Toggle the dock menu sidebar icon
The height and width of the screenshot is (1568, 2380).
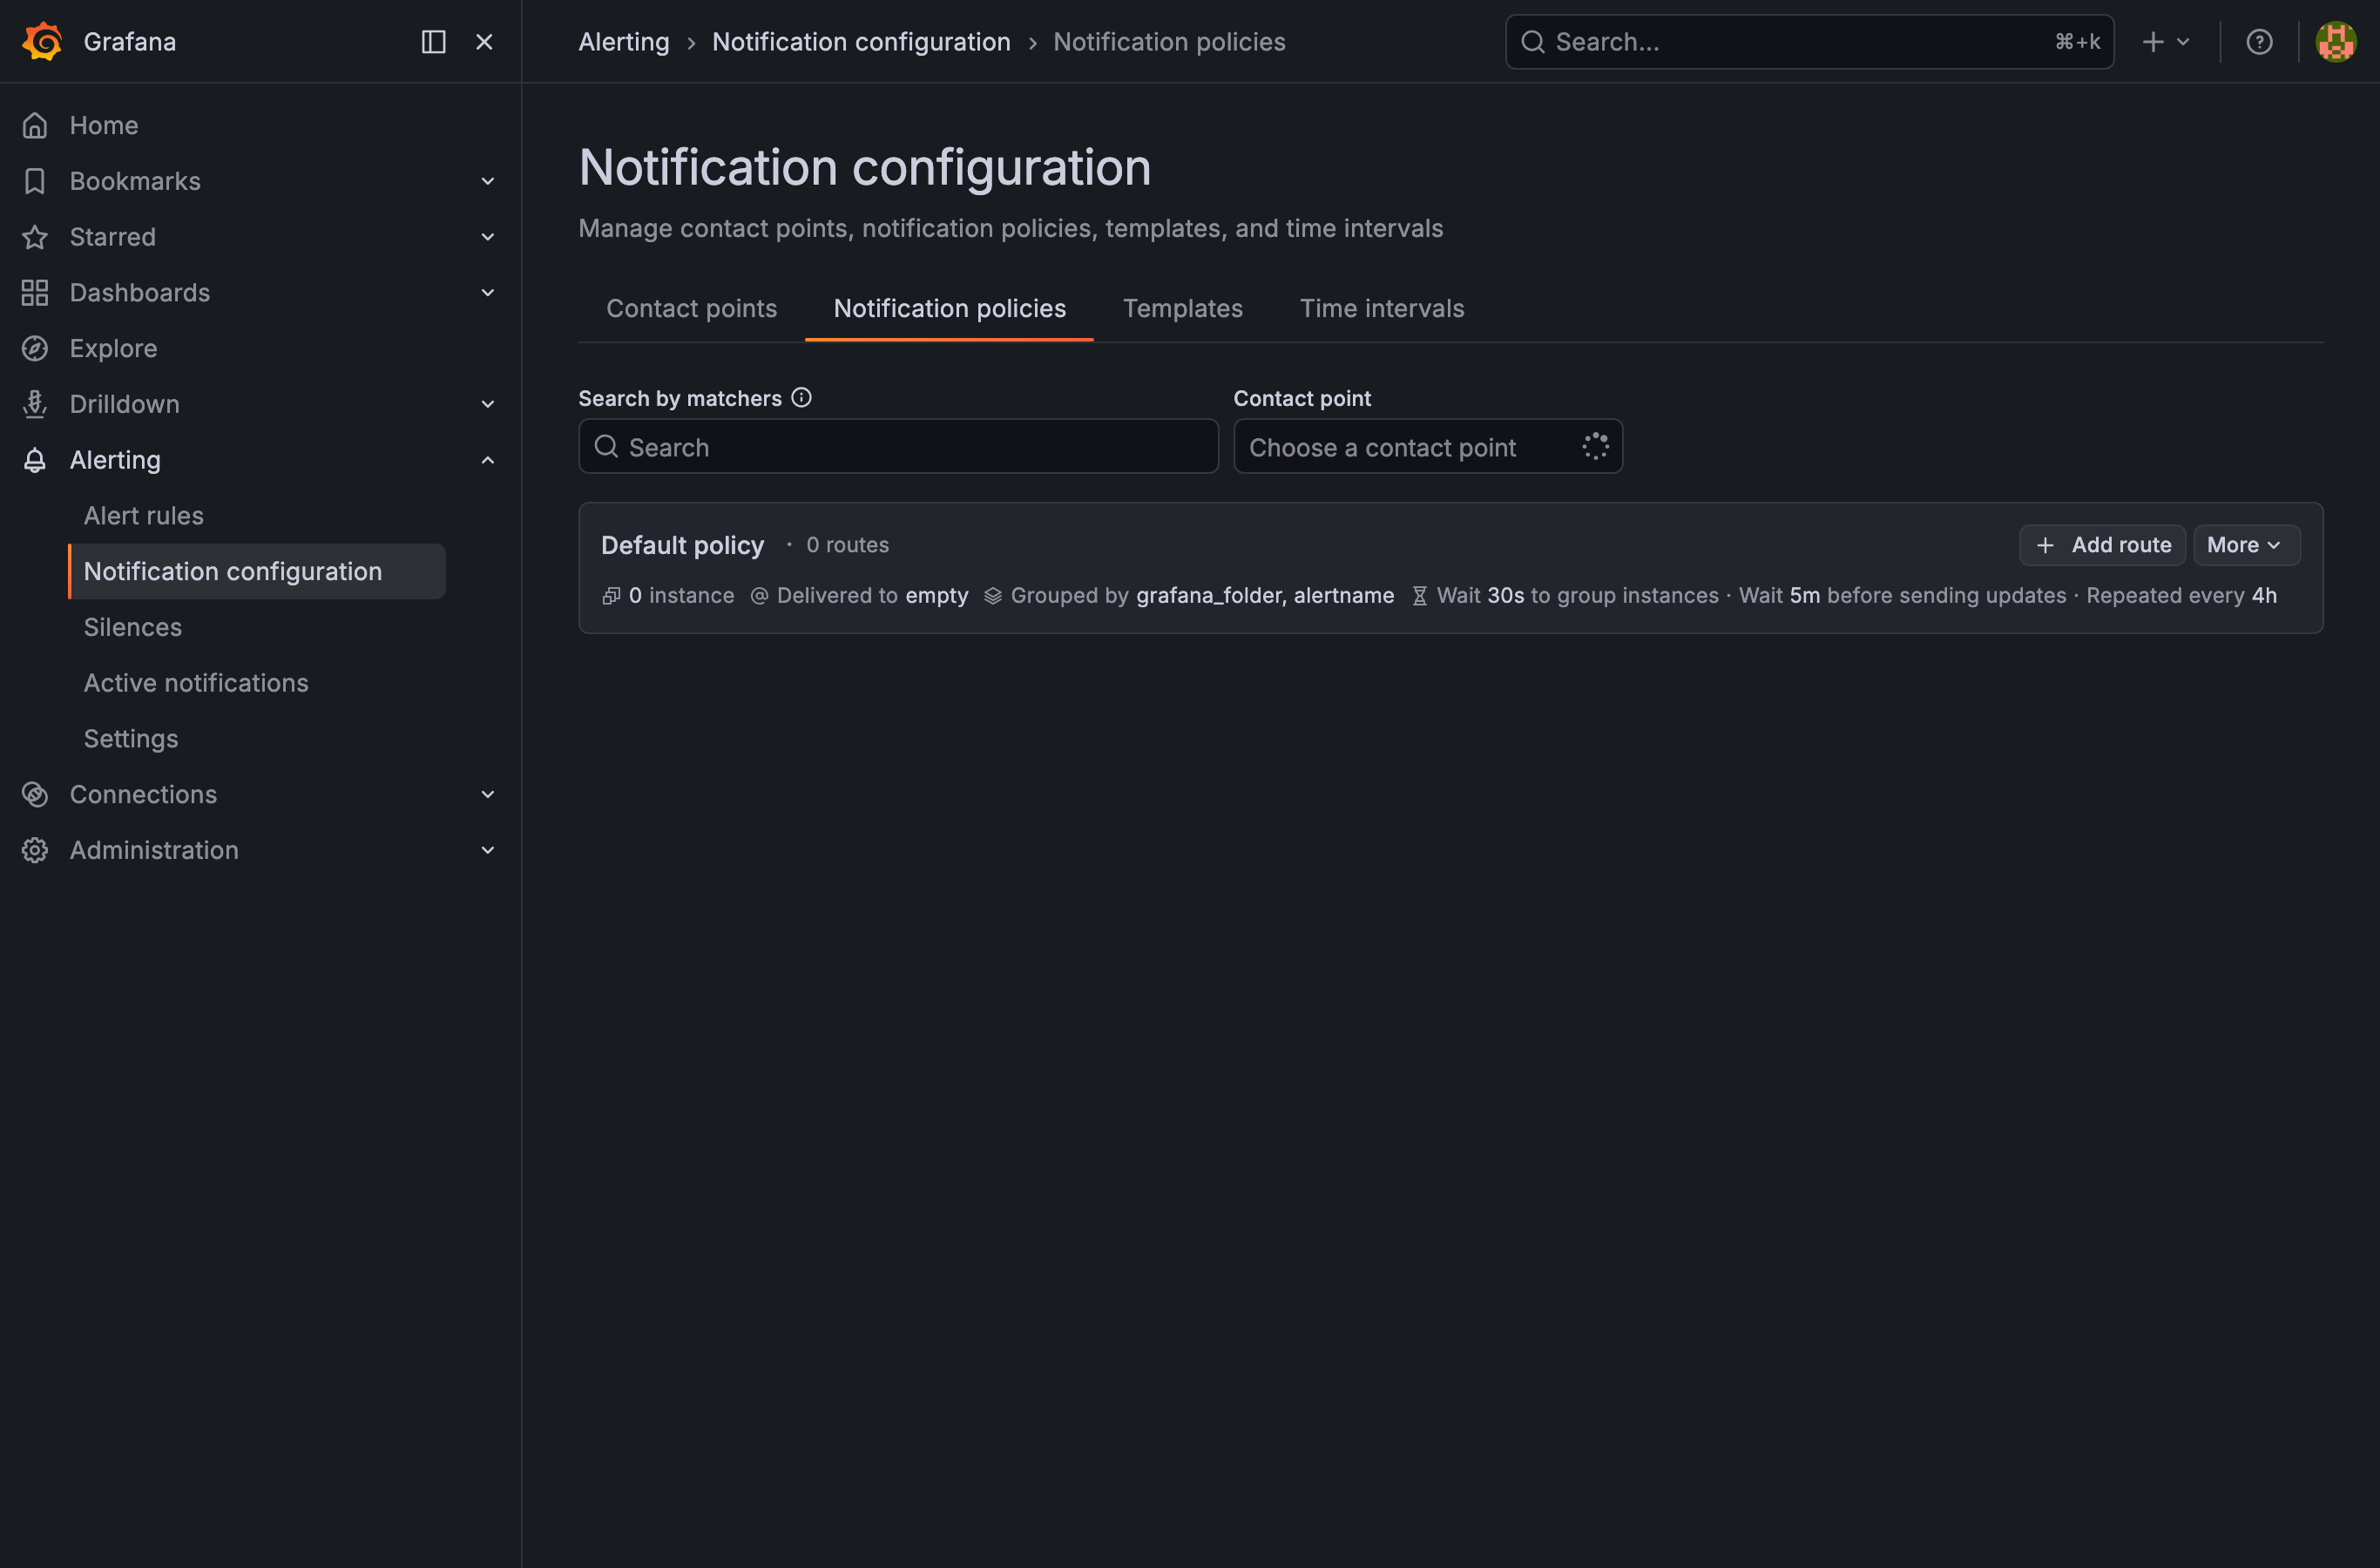[433, 41]
